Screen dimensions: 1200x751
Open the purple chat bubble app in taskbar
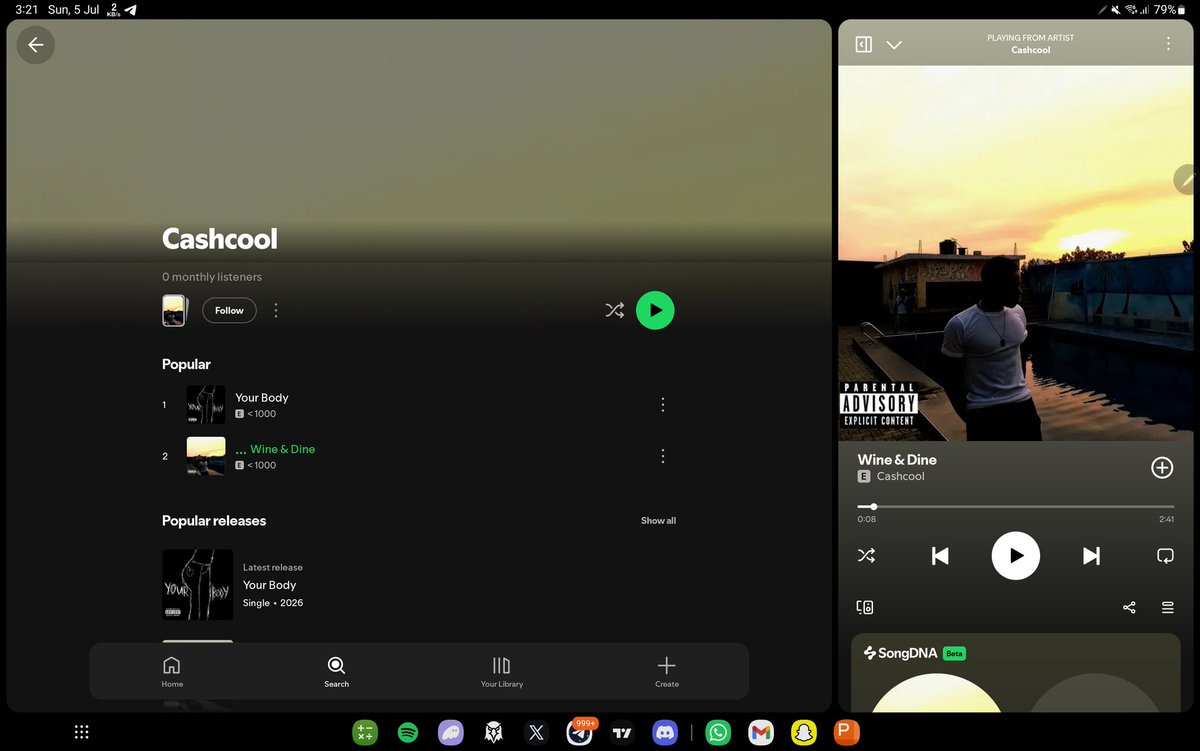click(451, 733)
